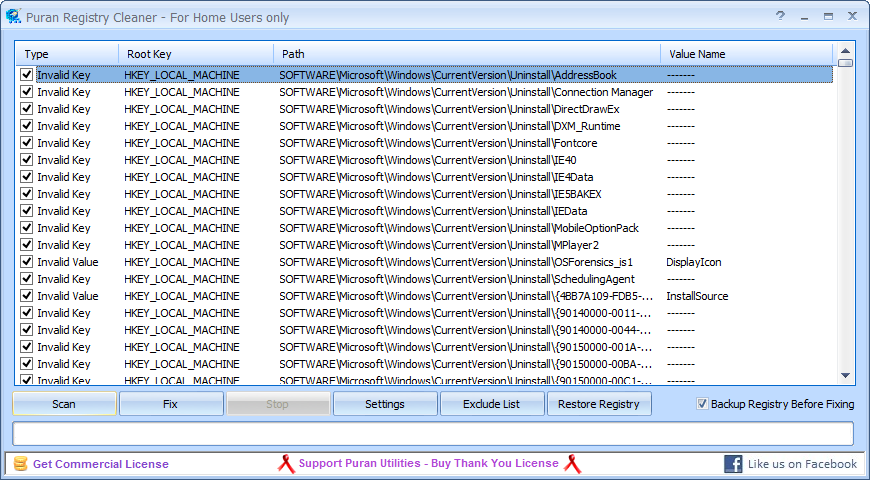
Task: Toggle checkbox for SchedulingAgent row
Action: [x=26, y=279]
